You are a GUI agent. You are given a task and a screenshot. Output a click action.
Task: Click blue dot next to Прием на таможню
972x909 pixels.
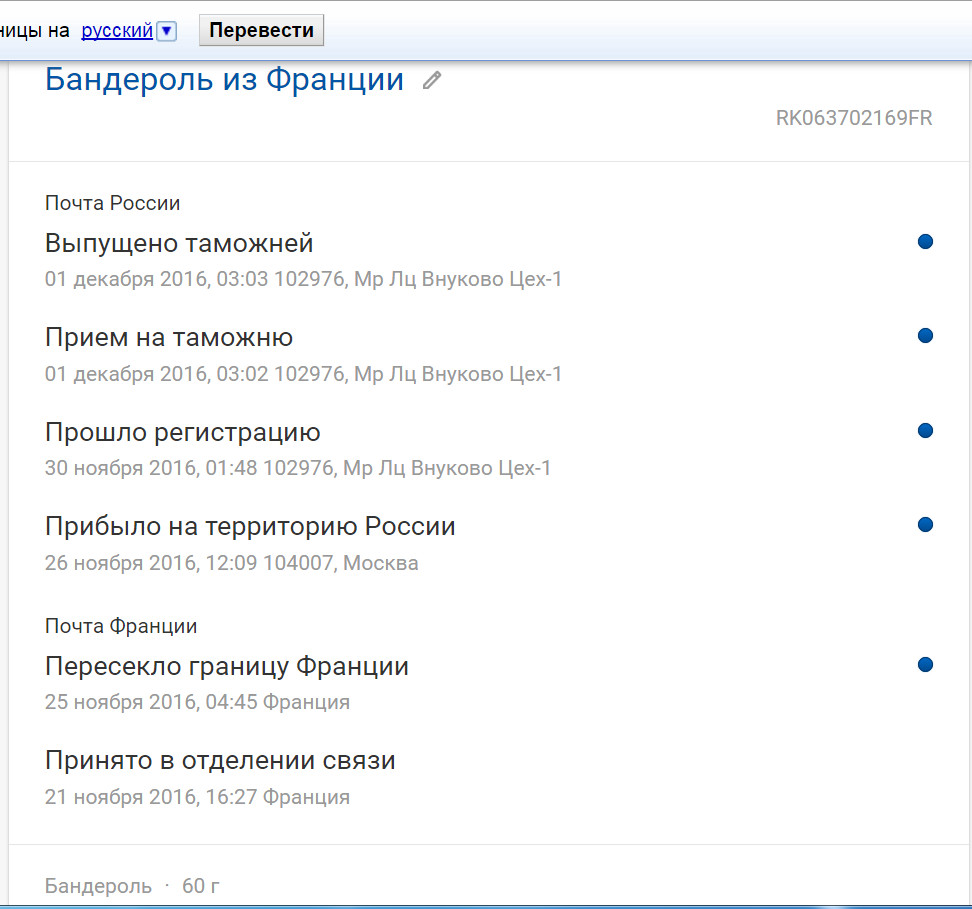[x=925, y=336]
